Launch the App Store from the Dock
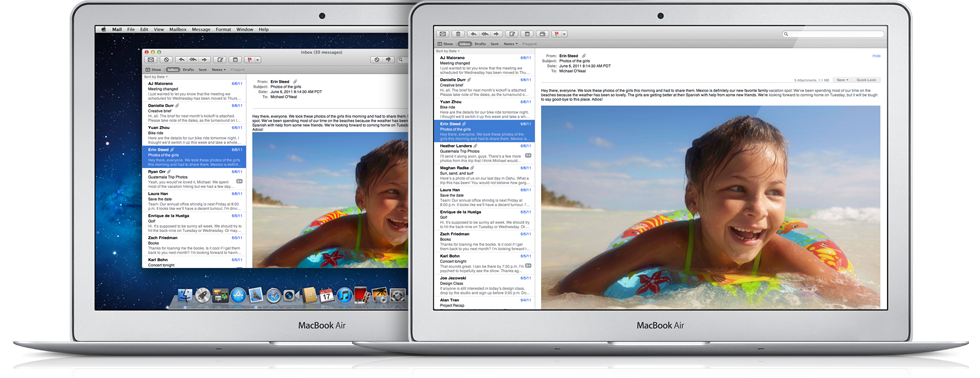Image resolution: width=980 pixels, height=378 pixels. (238, 295)
